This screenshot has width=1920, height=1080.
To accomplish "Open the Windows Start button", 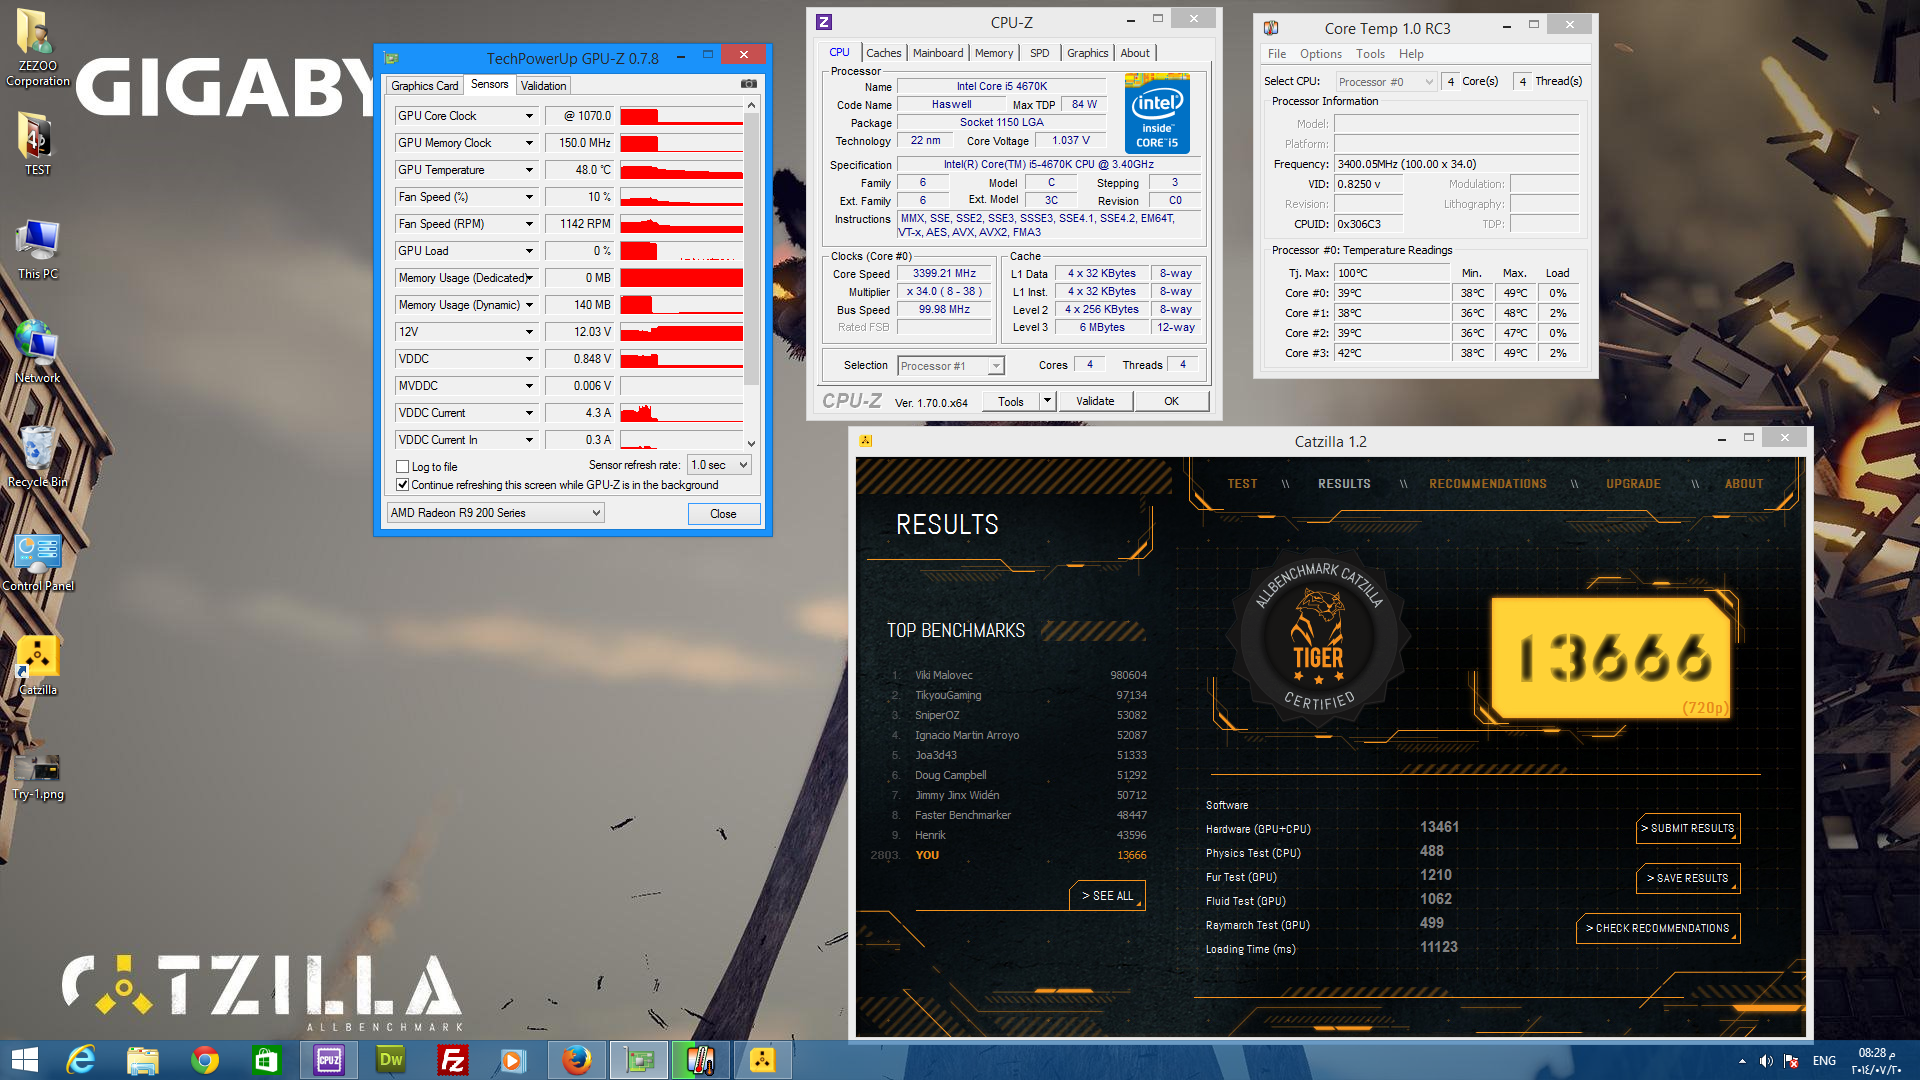I will pos(24,1060).
